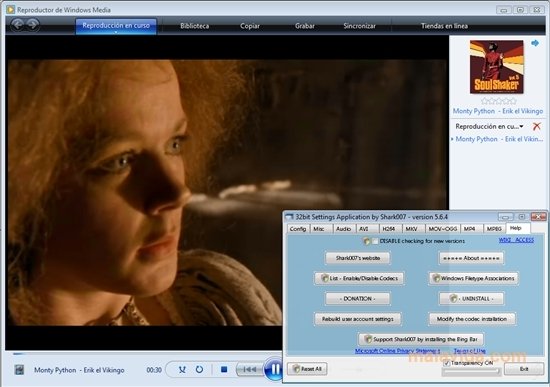Image resolution: width=550 pixels, height=387 pixels.
Task: Check DISABLE checking for new versions
Action: point(375,241)
